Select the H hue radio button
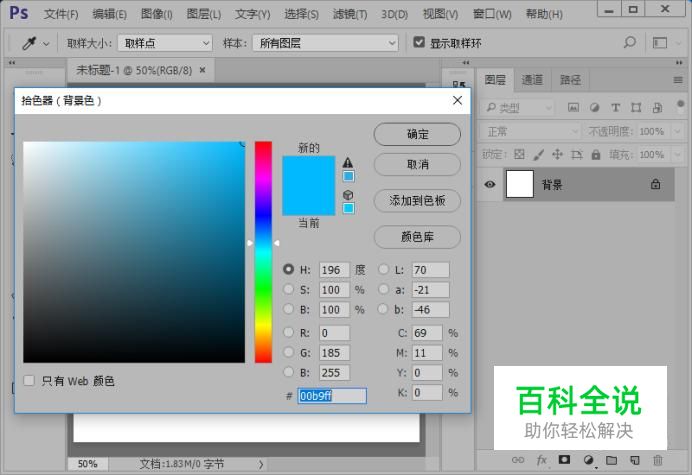Image resolution: width=692 pixels, height=475 pixels. (288, 269)
